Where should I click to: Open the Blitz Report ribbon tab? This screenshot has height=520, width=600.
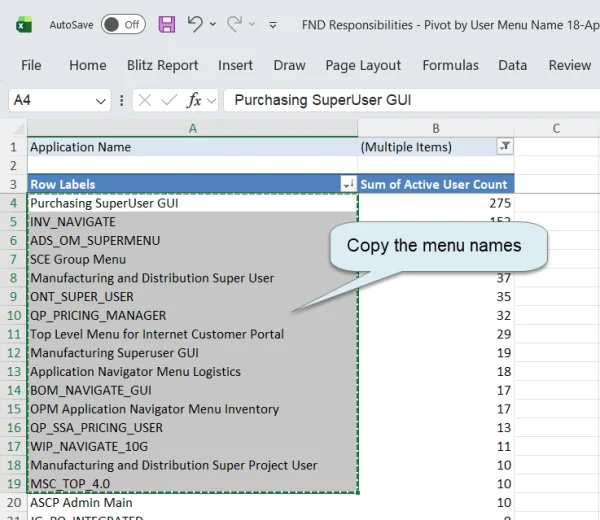[x=163, y=65]
